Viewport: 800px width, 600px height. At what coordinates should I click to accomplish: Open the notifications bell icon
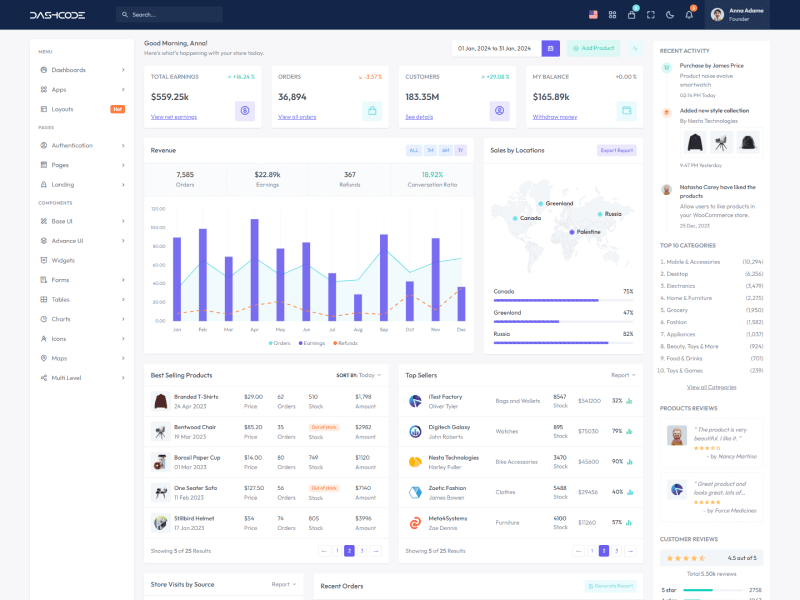click(689, 15)
